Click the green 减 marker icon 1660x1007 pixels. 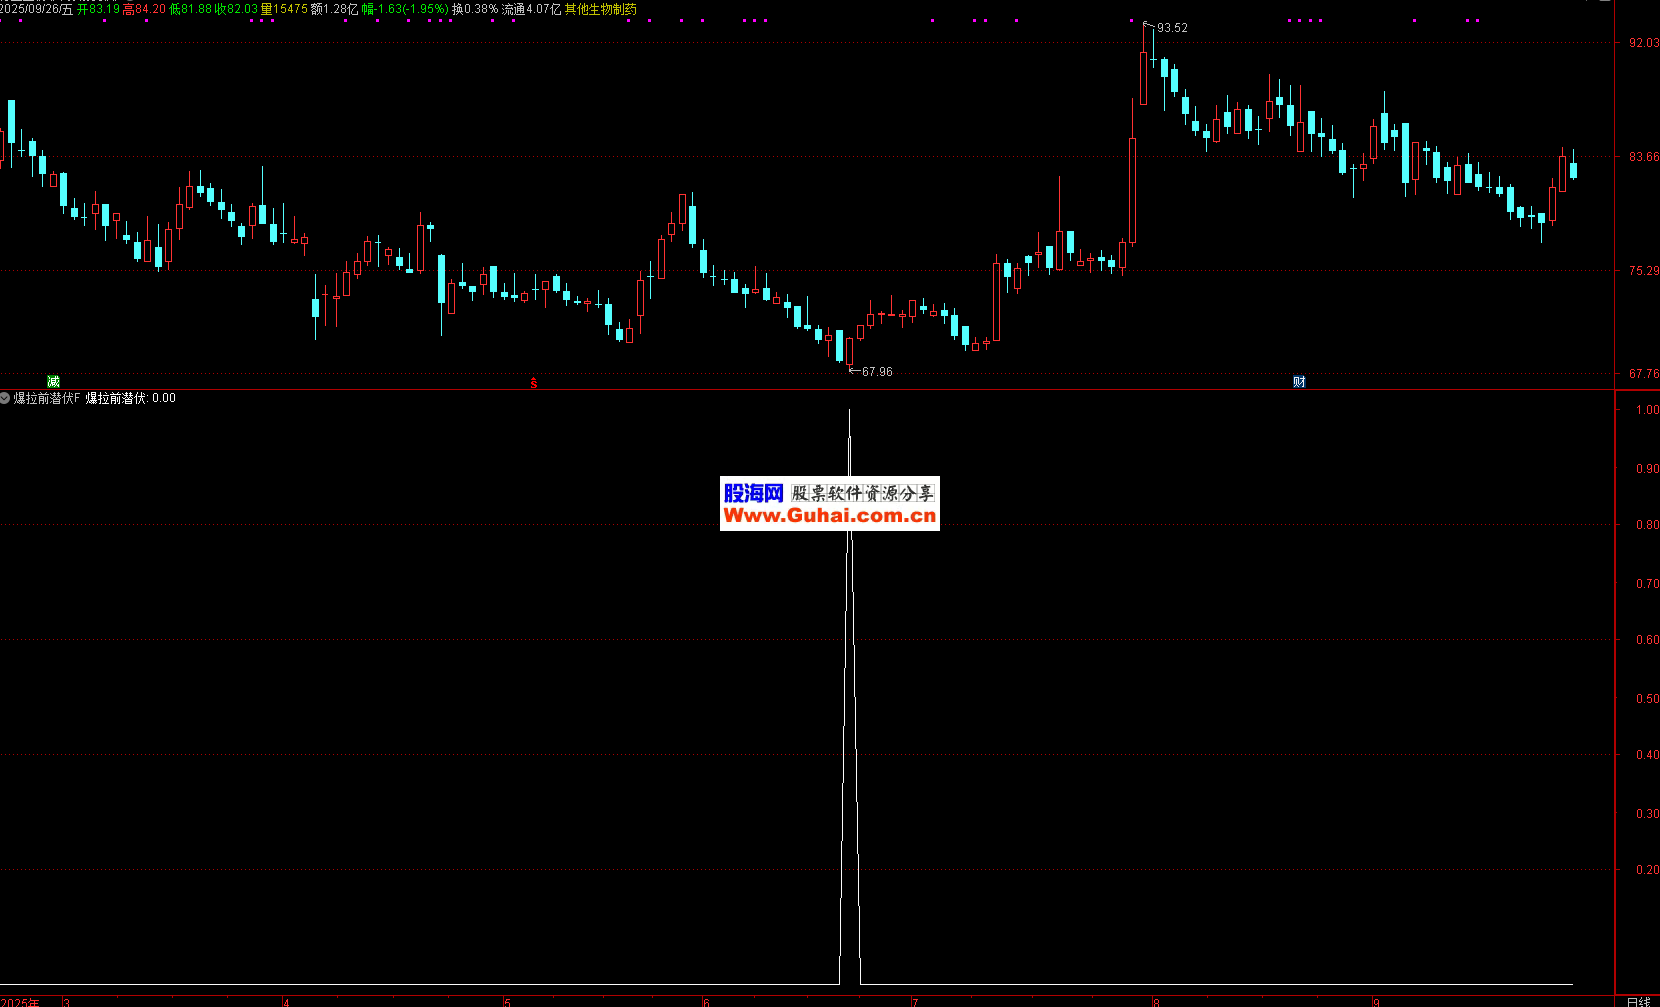coord(54,381)
